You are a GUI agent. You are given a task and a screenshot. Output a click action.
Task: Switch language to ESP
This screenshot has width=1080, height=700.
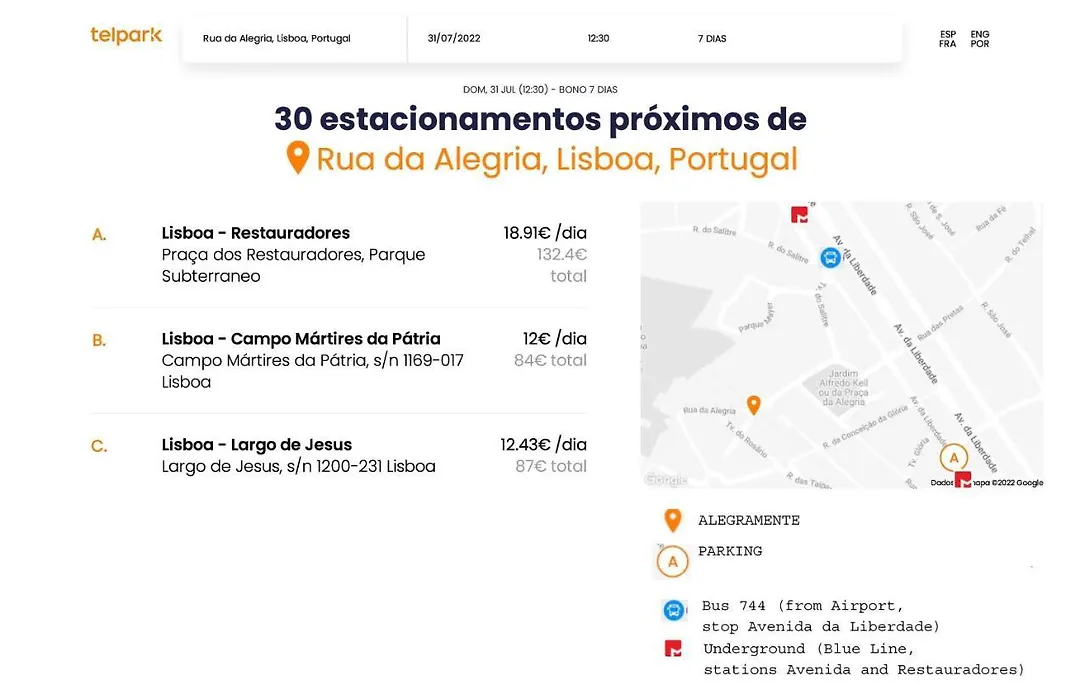click(948, 34)
